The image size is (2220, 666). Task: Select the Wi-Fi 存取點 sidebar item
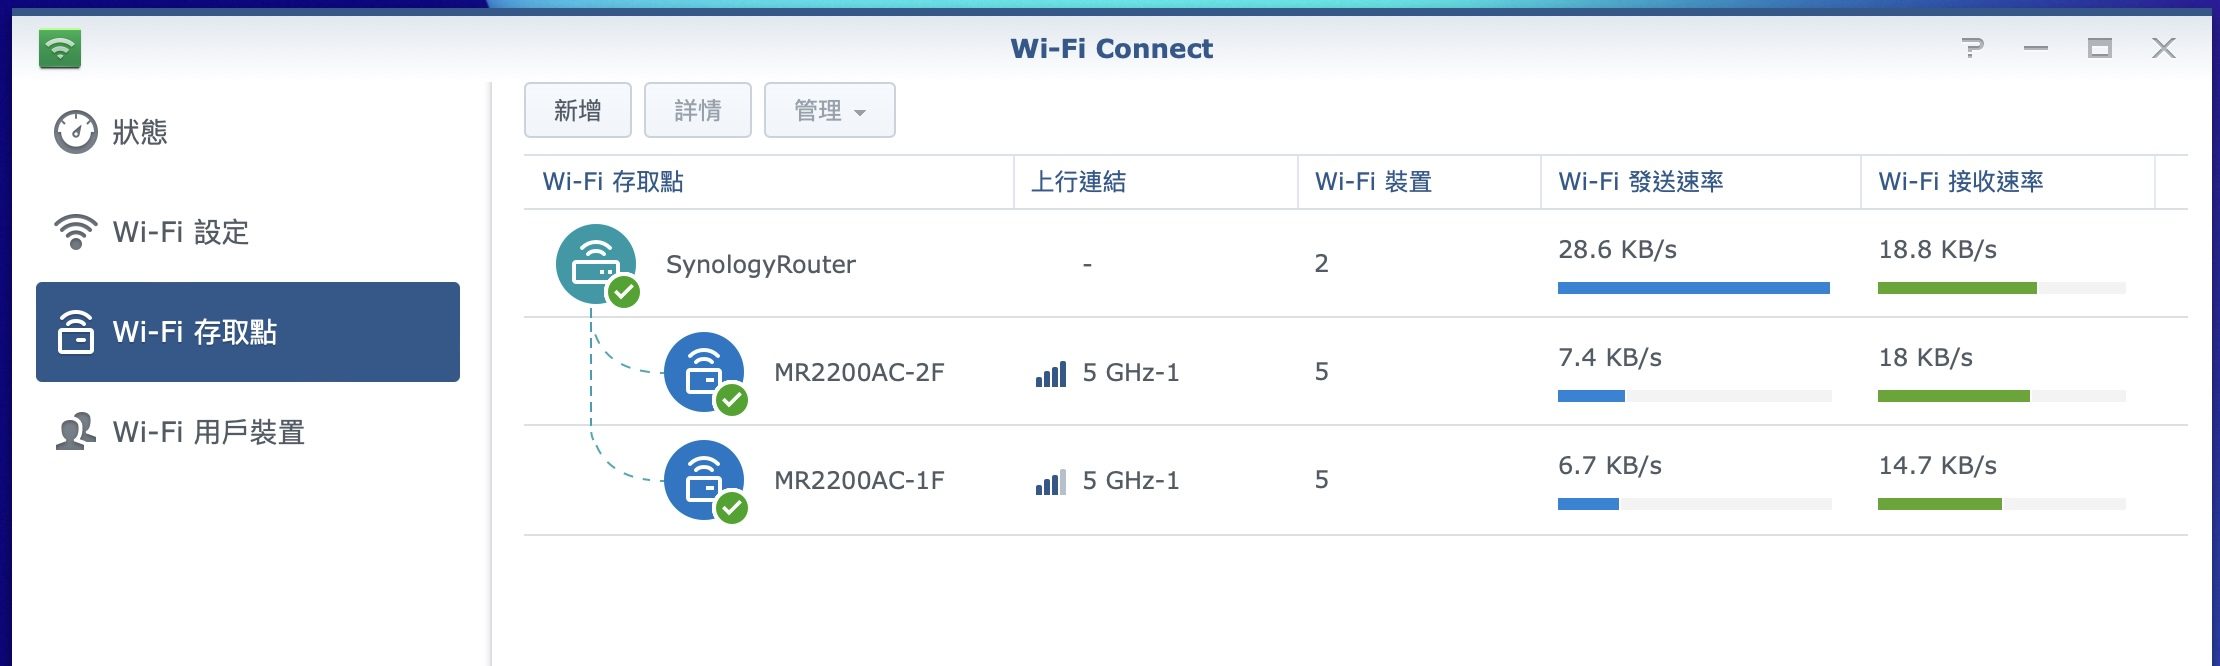pos(248,332)
